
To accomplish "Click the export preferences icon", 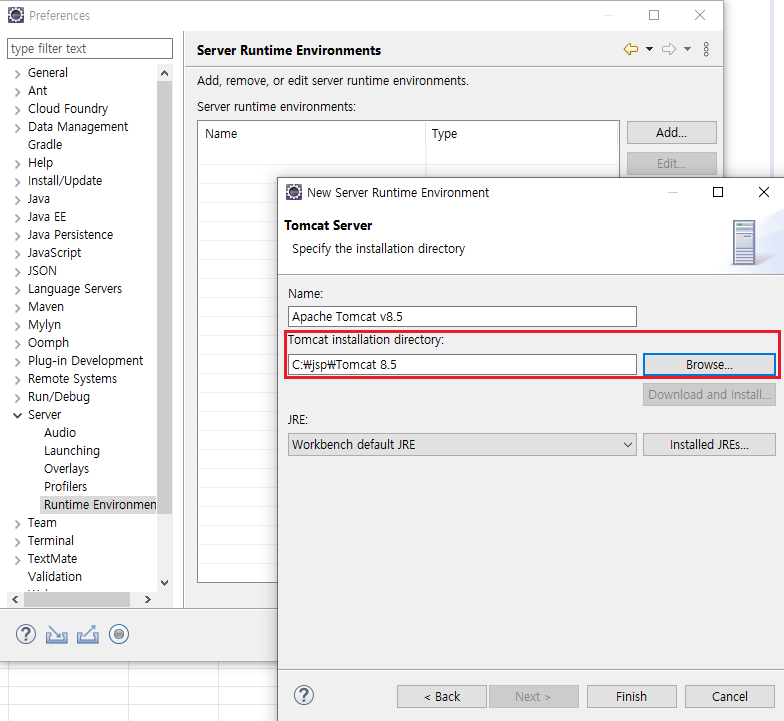I will [88, 635].
